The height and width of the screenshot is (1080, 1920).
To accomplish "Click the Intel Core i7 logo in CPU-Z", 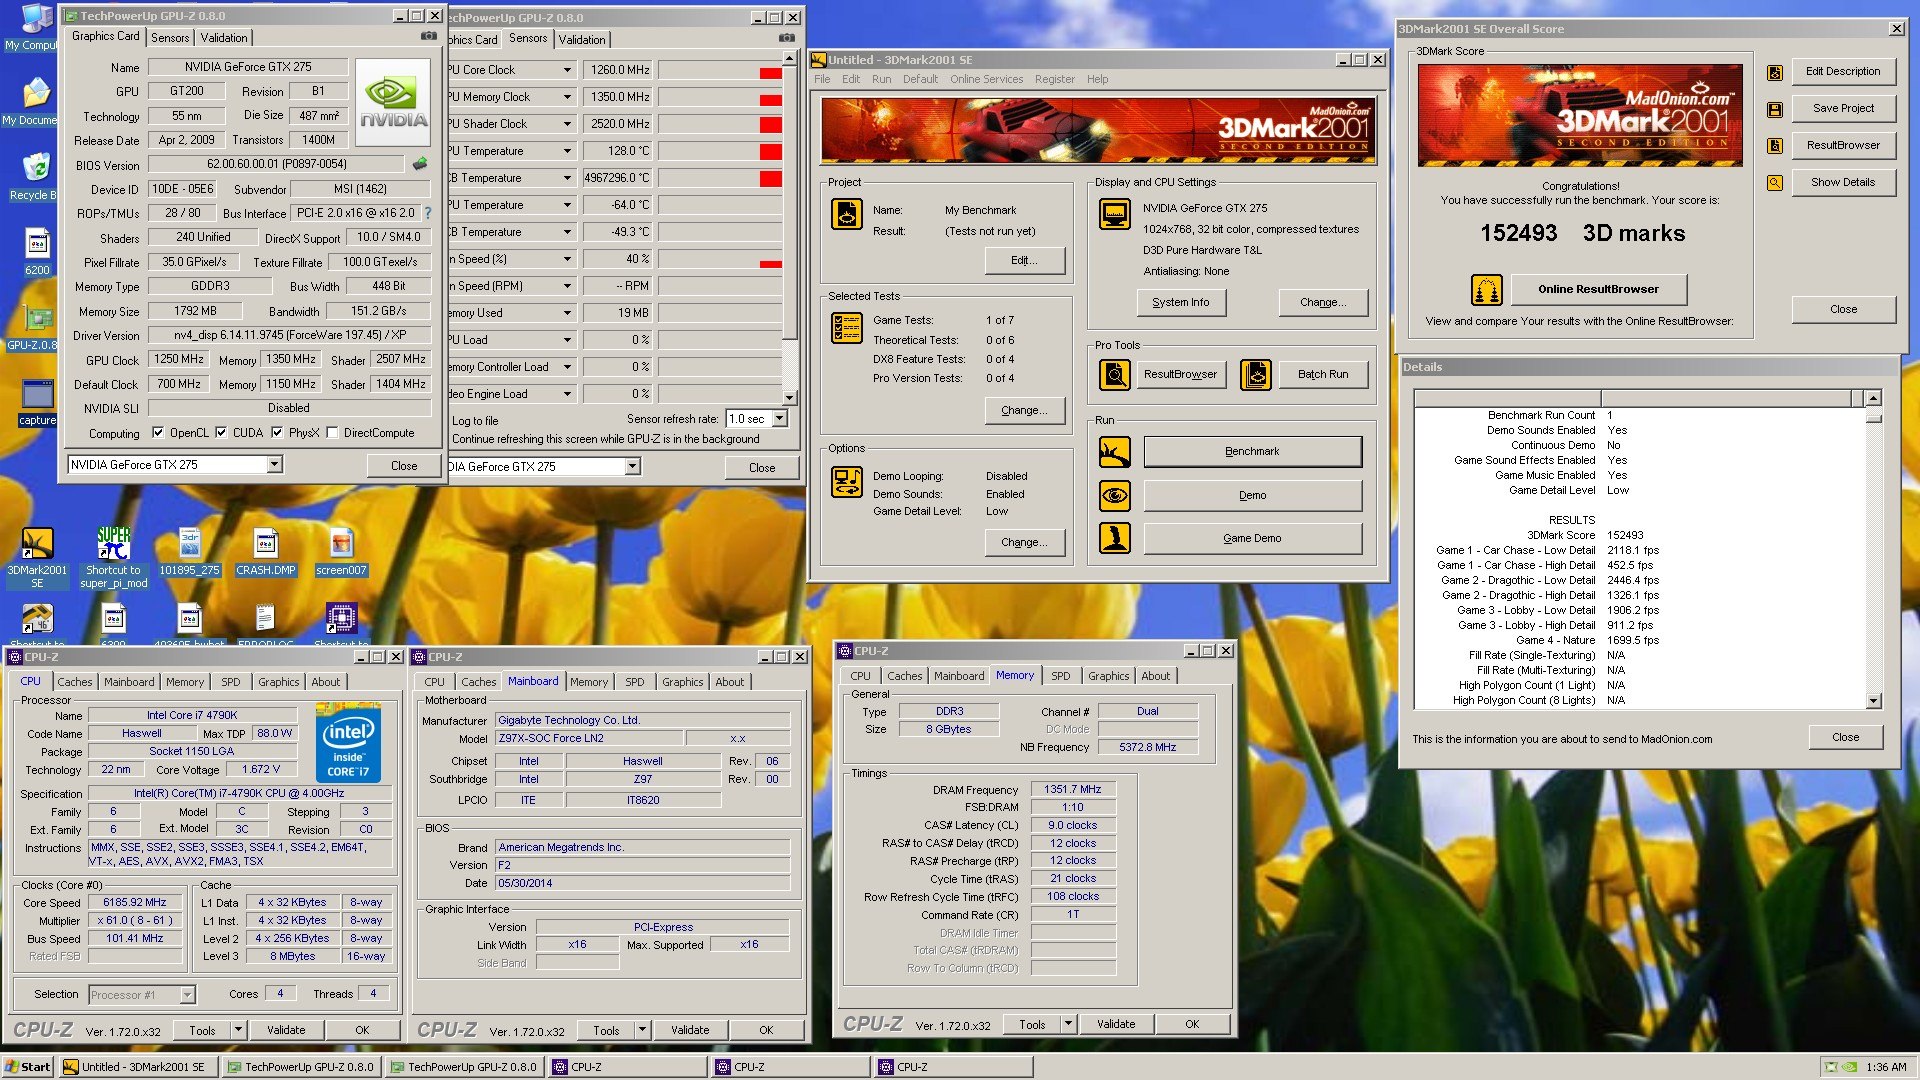I will [348, 742].
